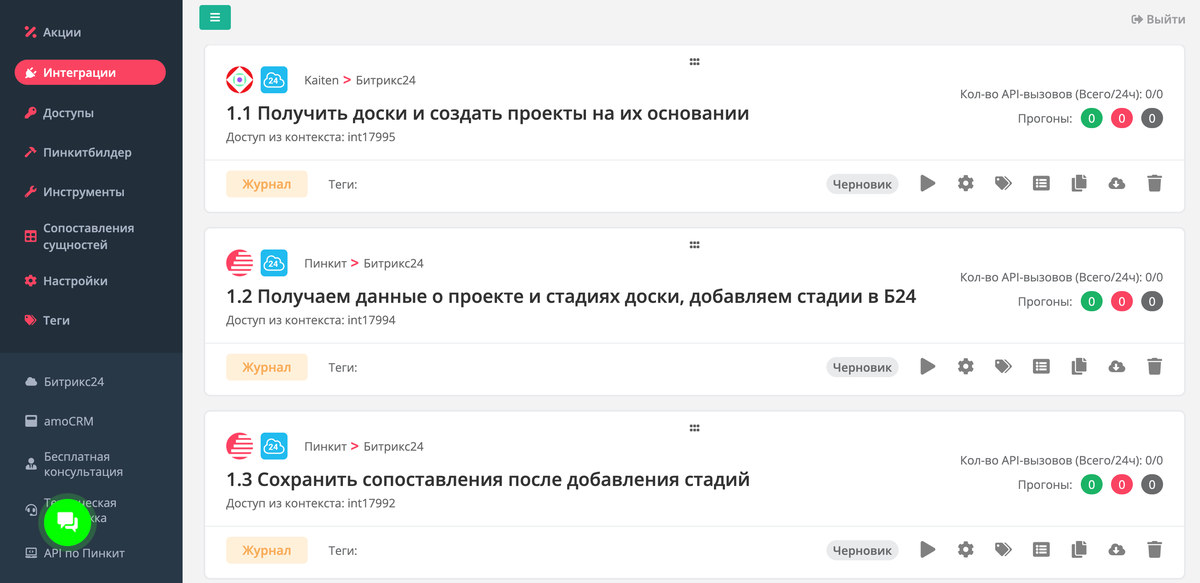The width and height of the screenshot is (1200, 583).
Task: Copy integration 1.1 with duplicate icon
Action: (x=1078, y=183)
